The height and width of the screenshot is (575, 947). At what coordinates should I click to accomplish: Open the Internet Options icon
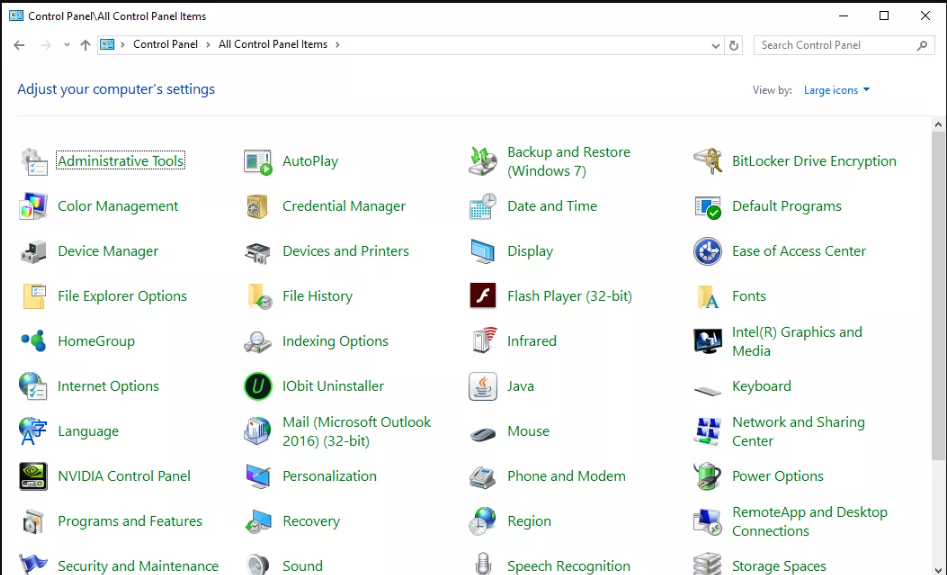33,386
